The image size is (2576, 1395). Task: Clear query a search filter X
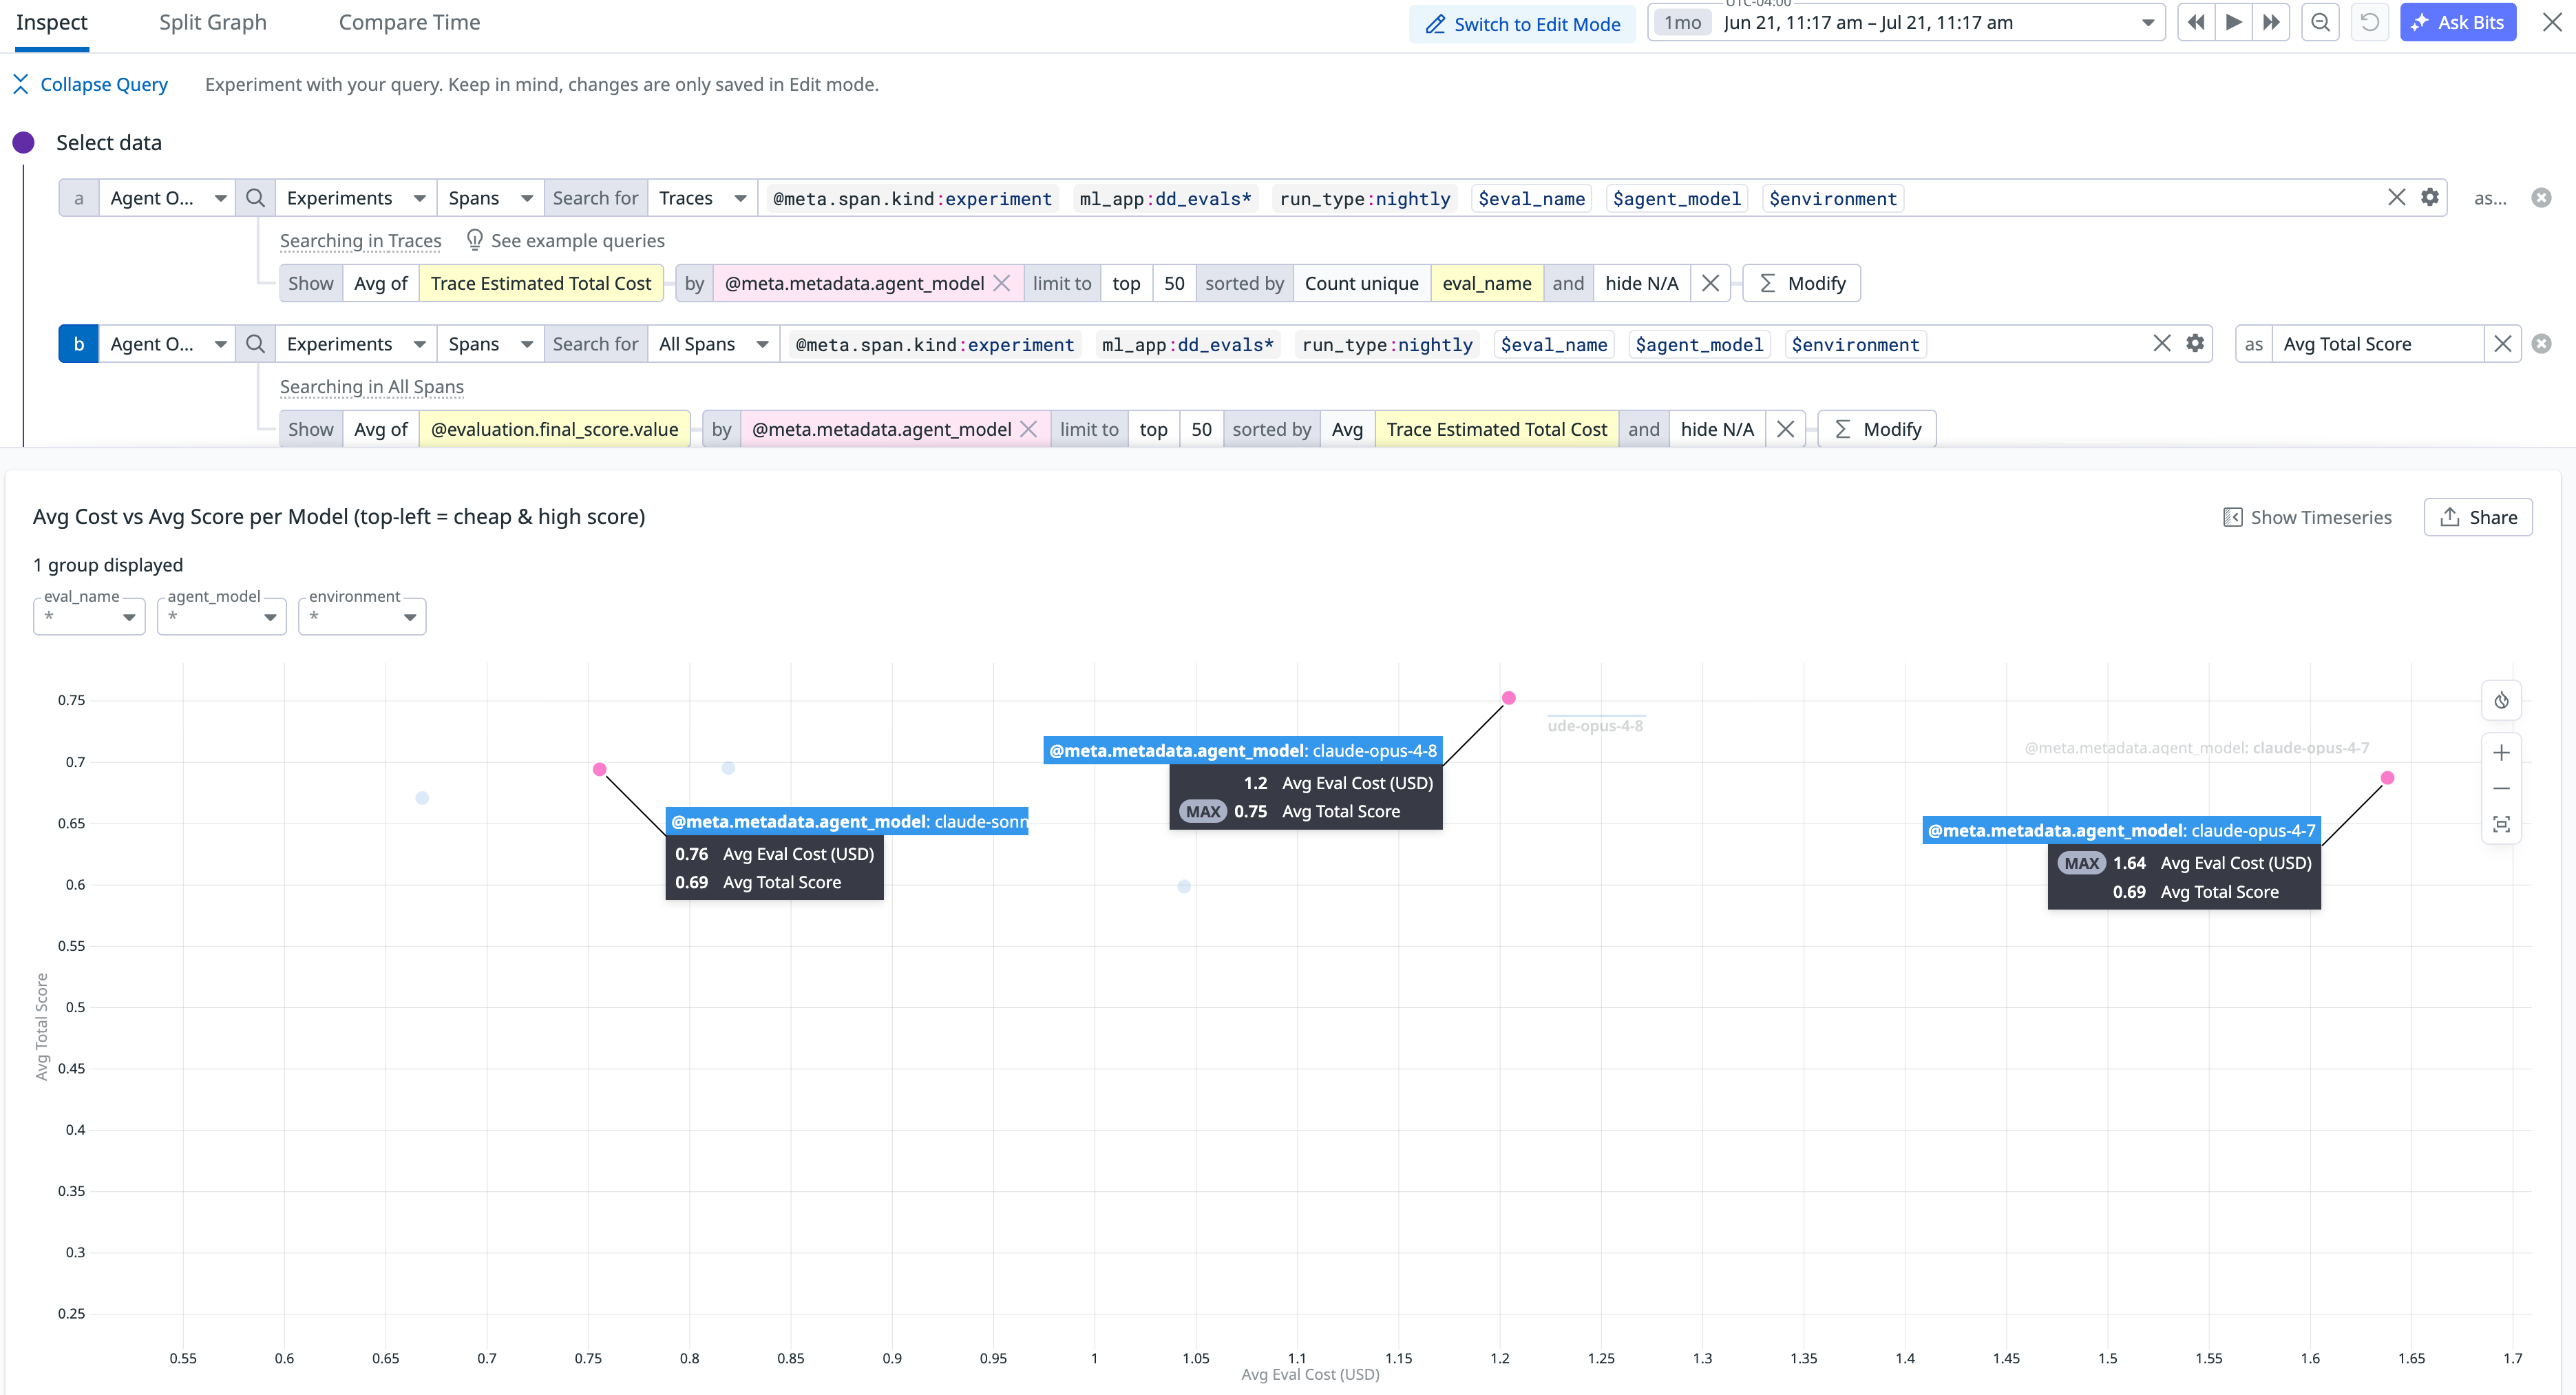[2396, 198]
